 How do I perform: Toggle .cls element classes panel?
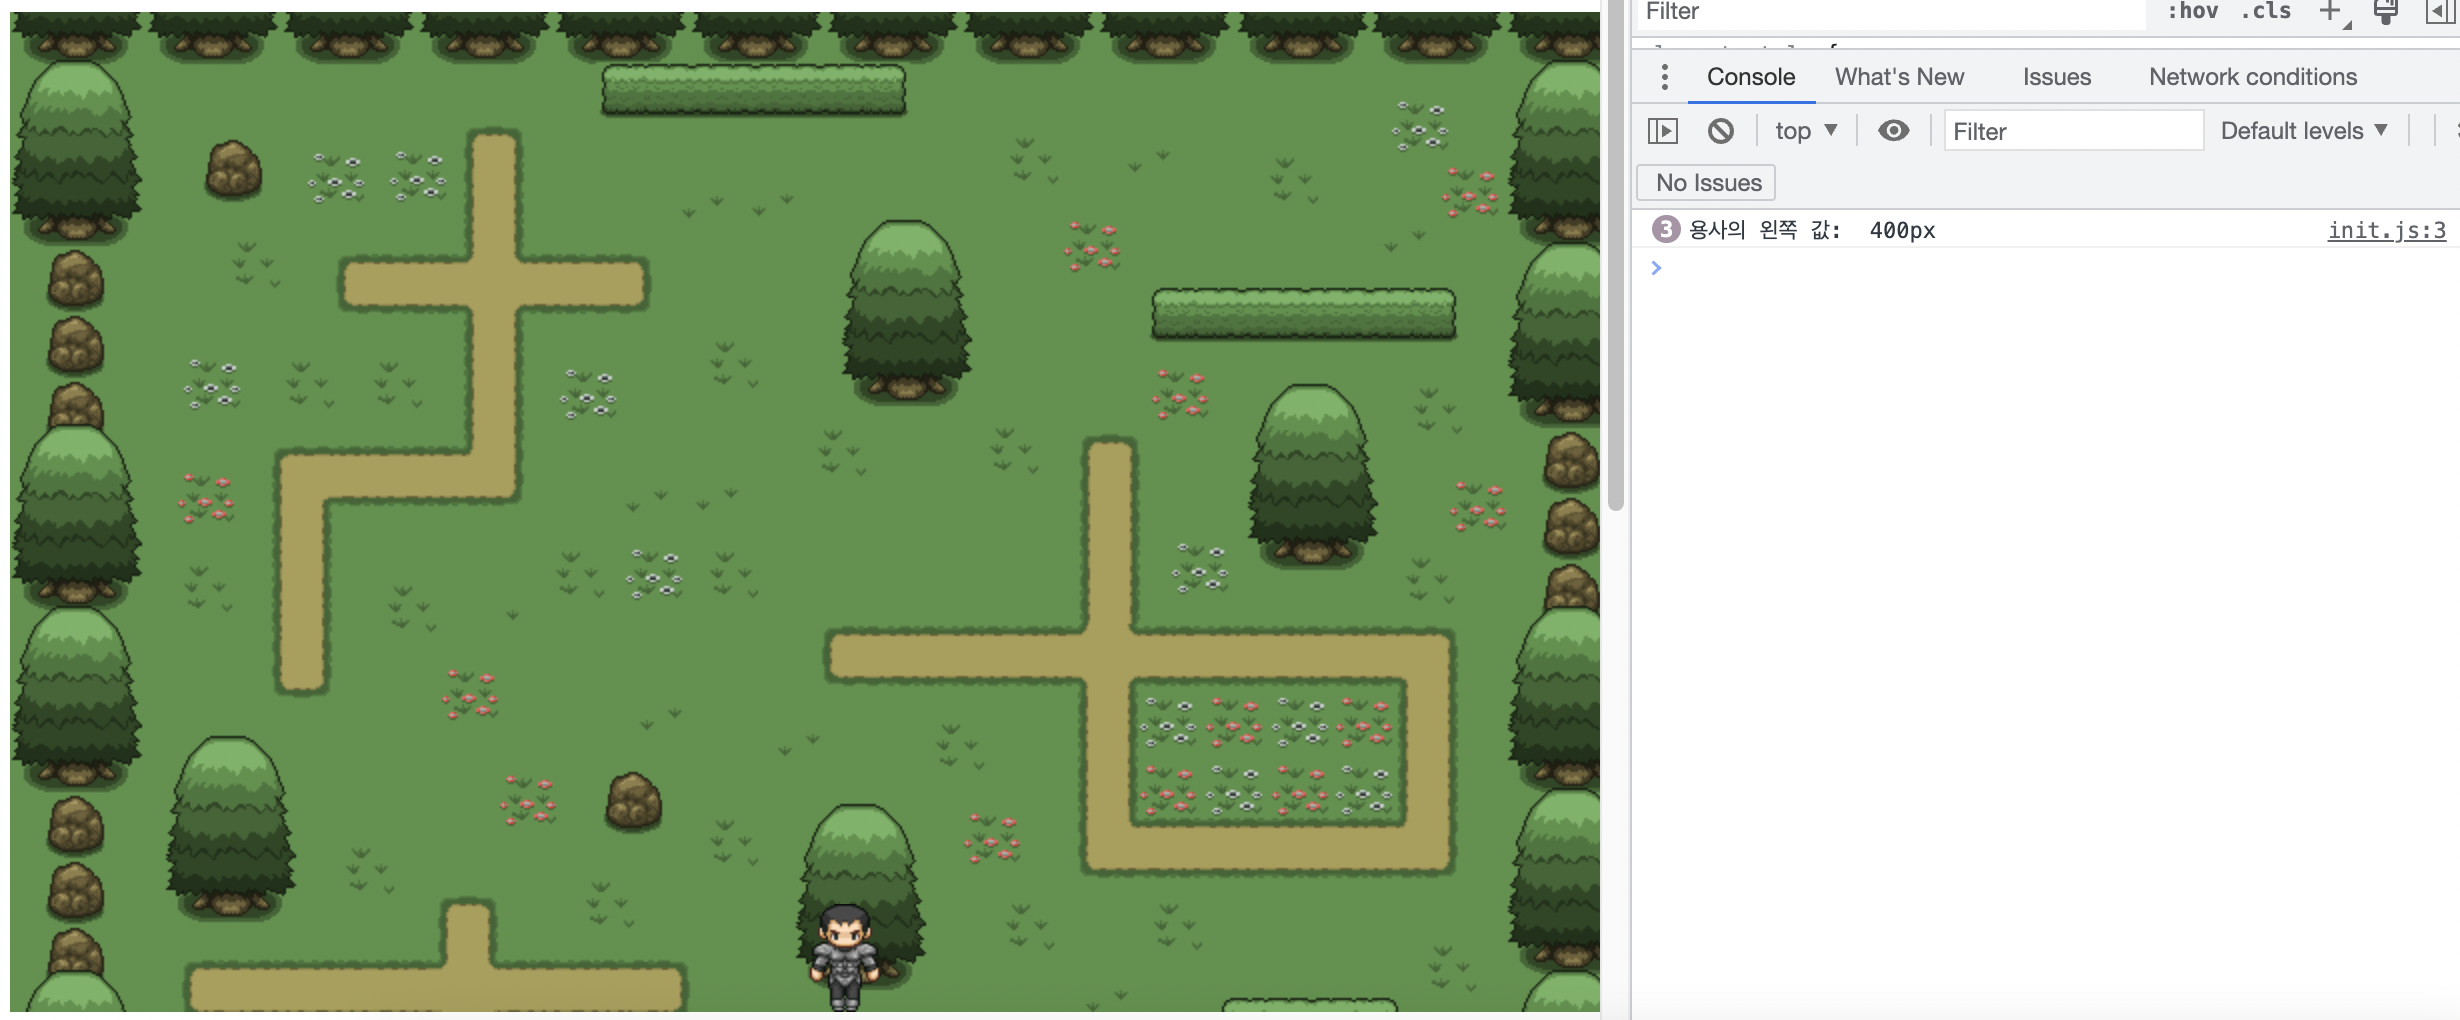pos(2266,12)
